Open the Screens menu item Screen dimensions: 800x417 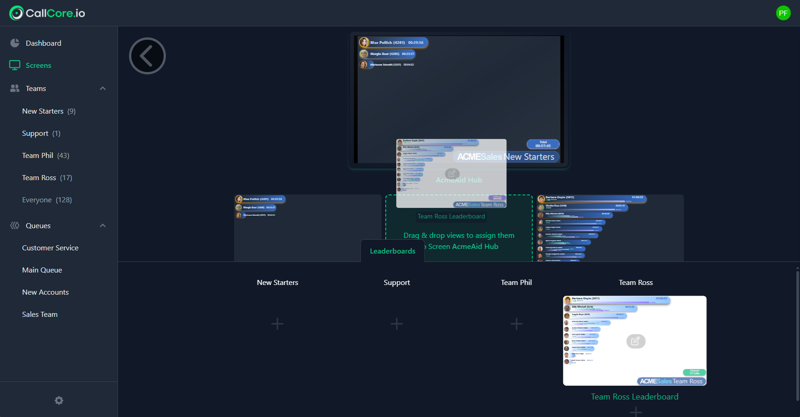(38, 65)
